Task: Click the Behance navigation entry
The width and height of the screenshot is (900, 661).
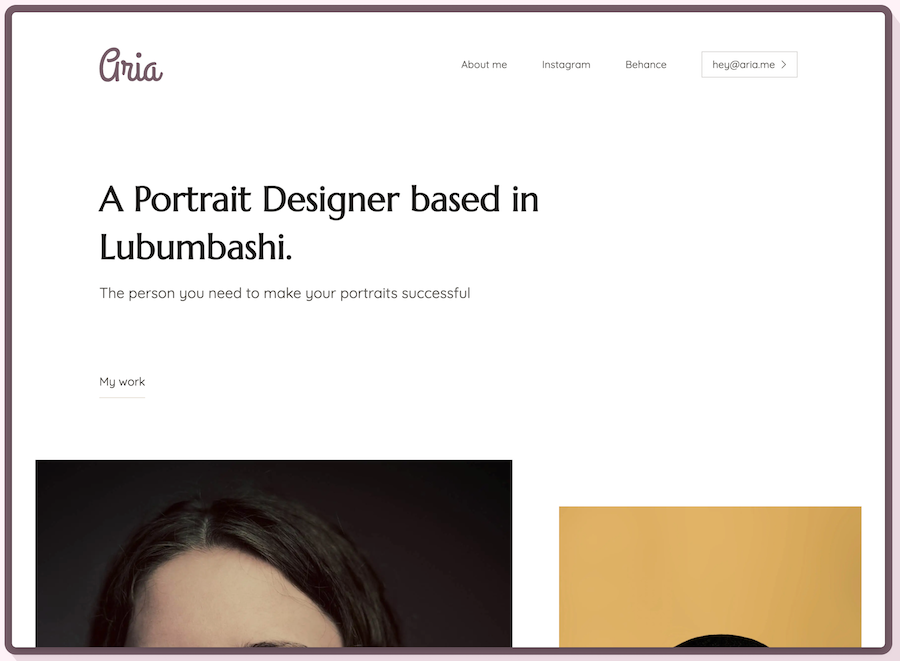Action: point(645,64)
